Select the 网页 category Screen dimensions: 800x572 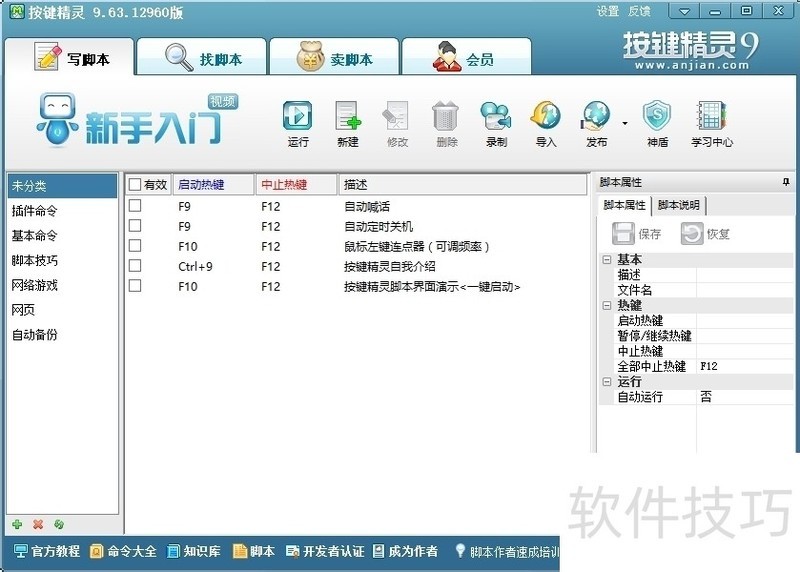(62, 310)
